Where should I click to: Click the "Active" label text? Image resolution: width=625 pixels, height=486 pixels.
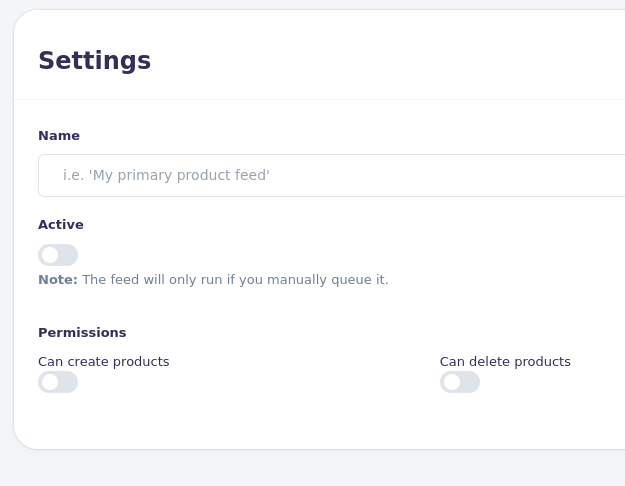[61, 225]
